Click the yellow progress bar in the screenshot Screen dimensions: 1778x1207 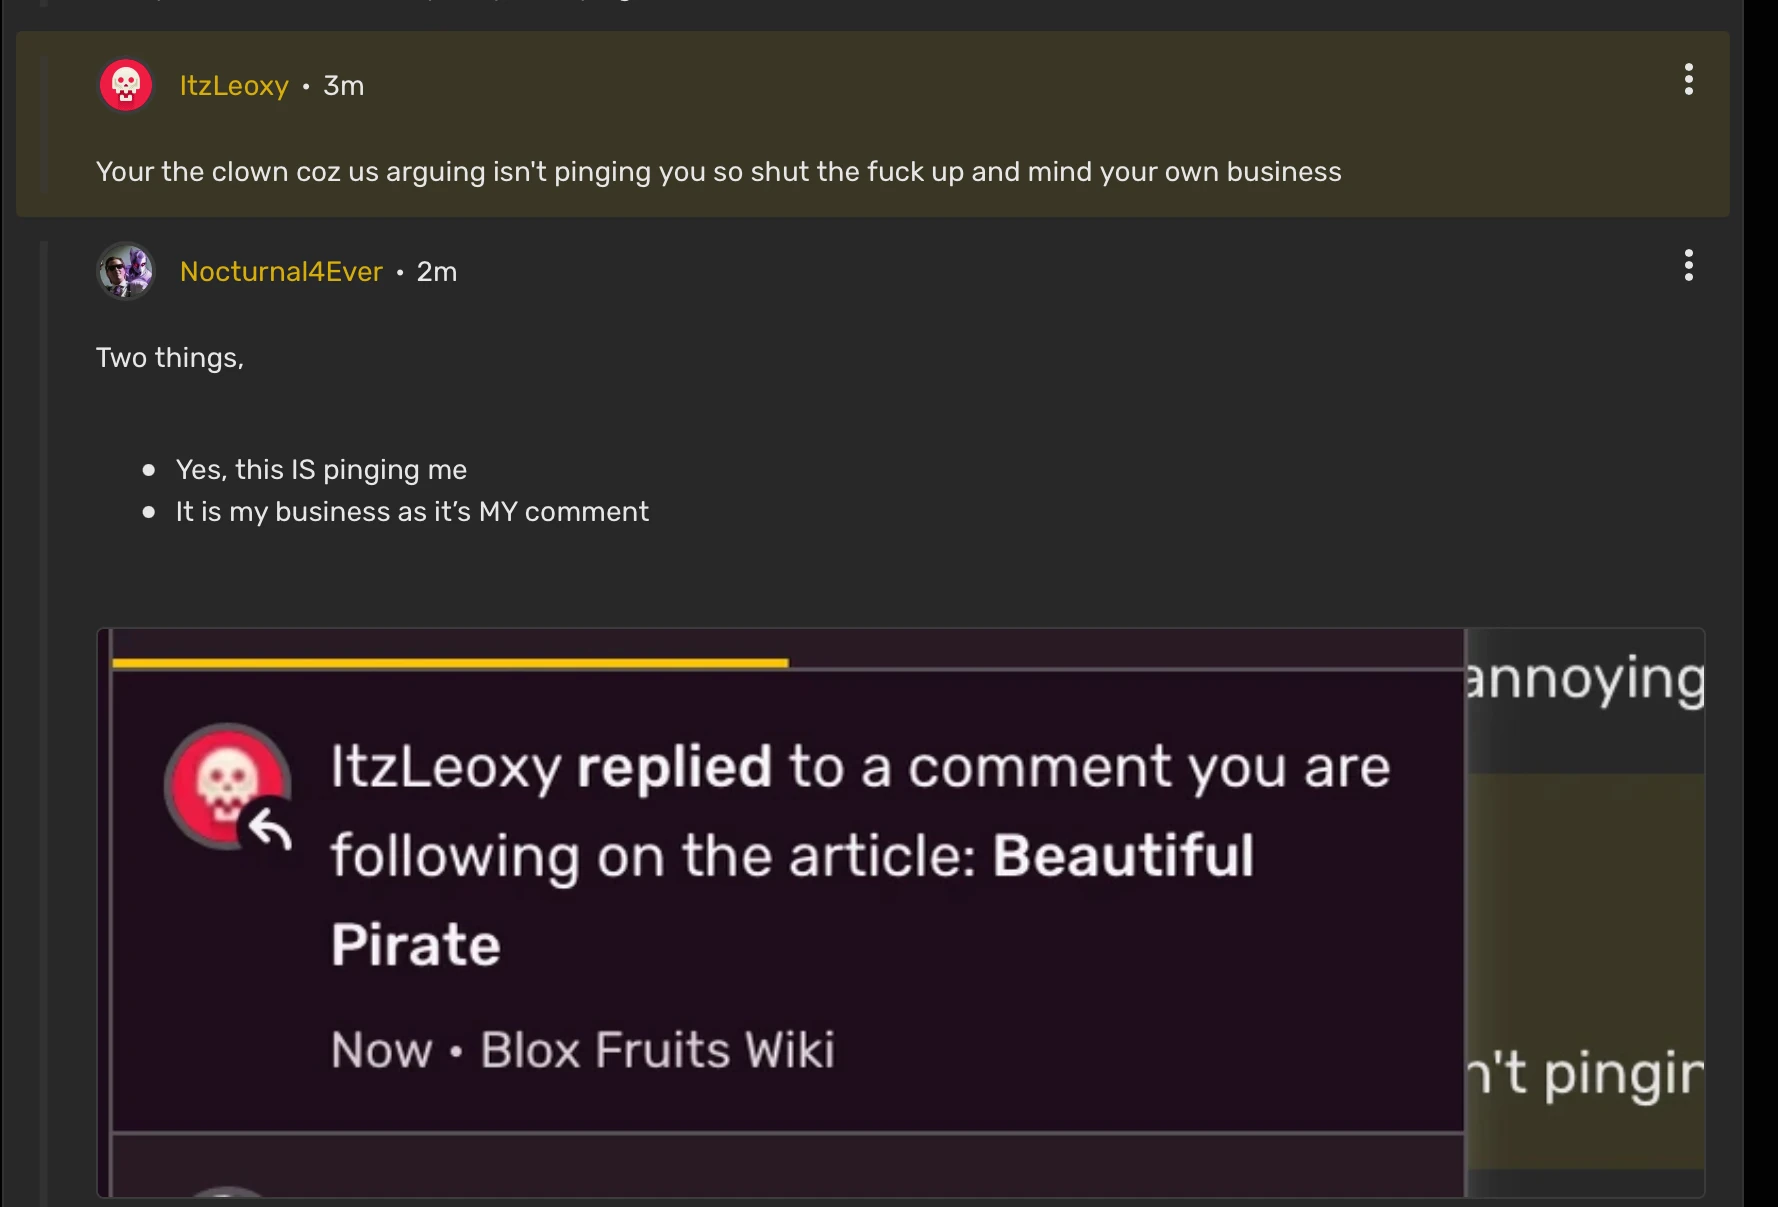click(450, 663)
